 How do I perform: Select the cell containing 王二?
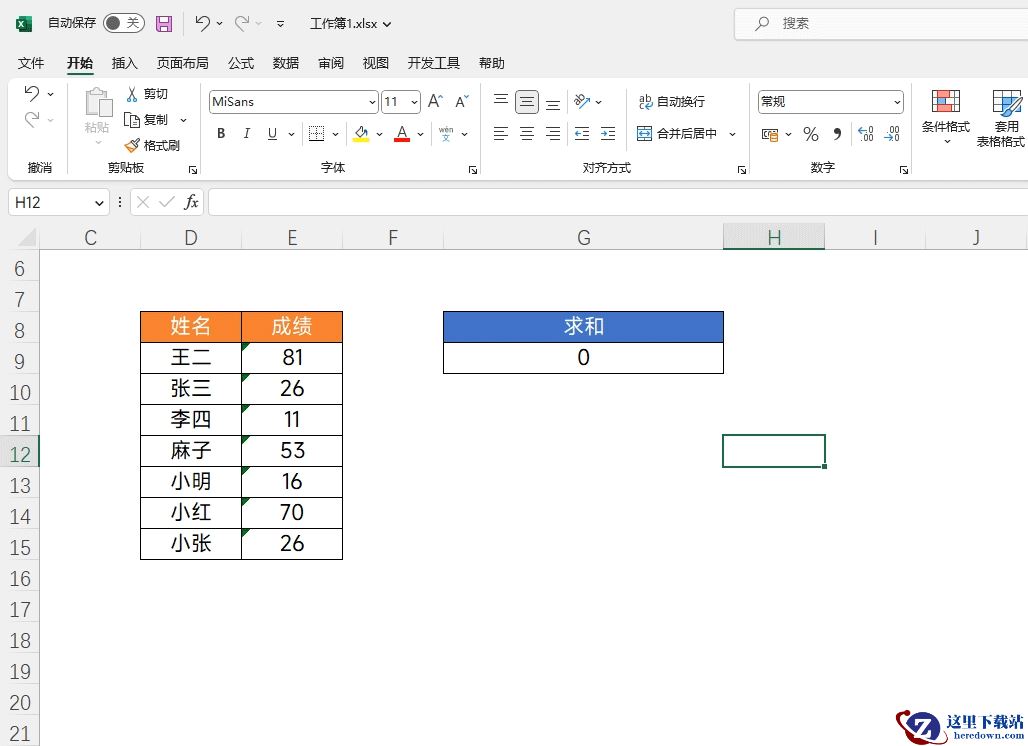191,357
